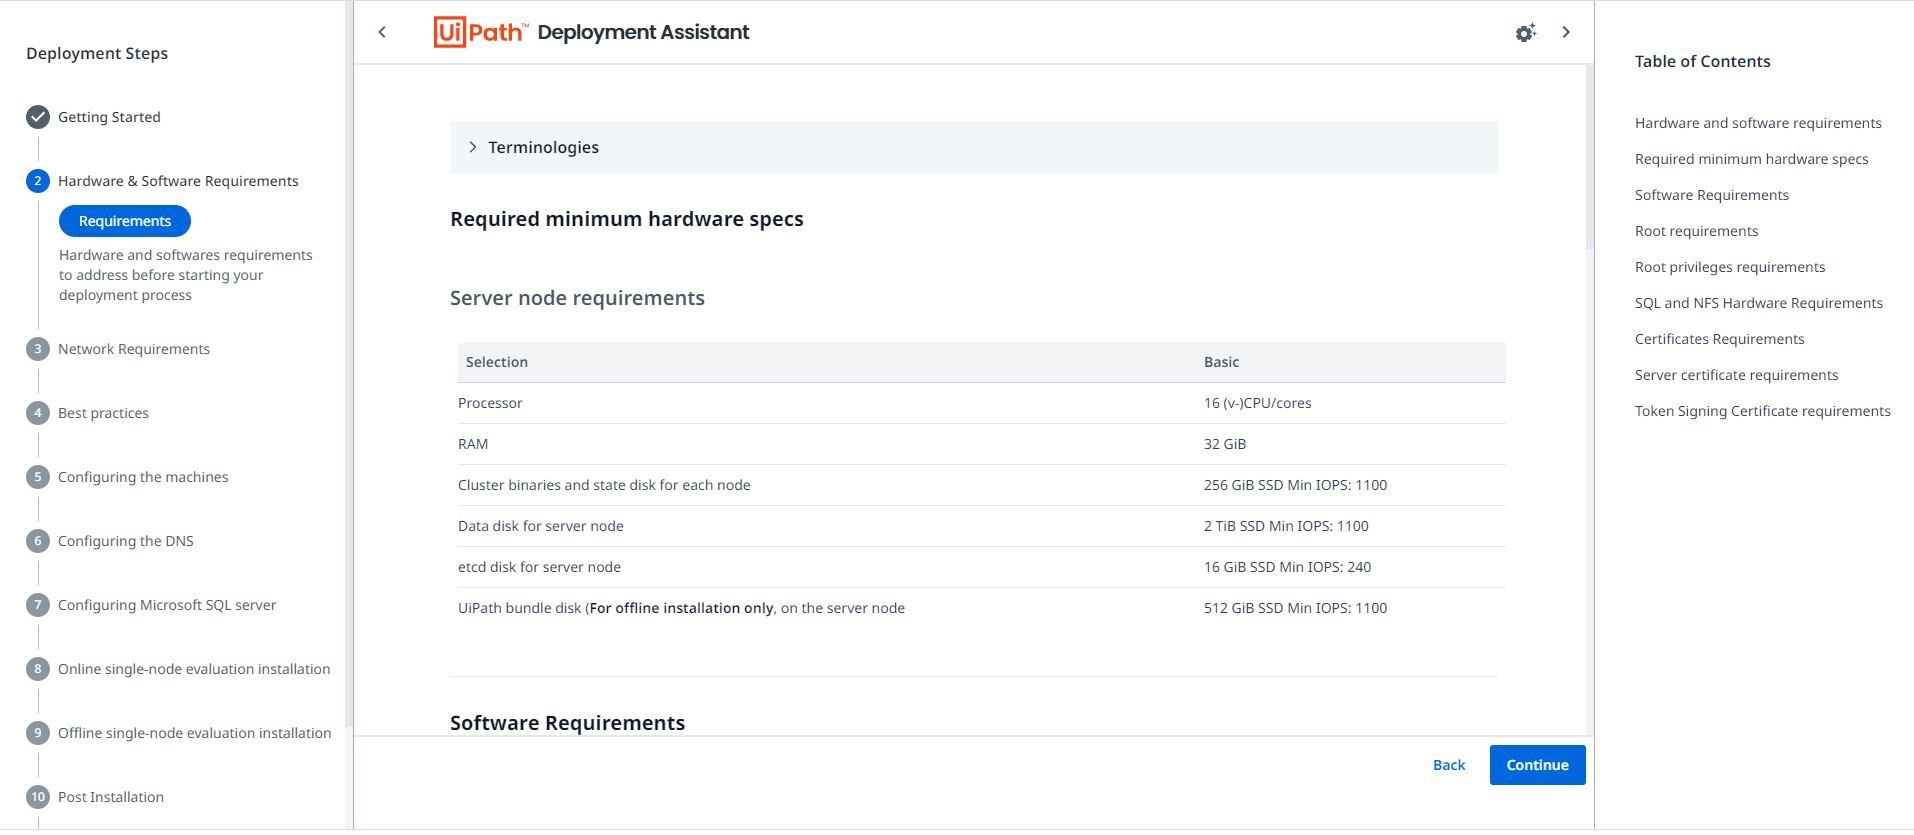The height and width of the screenshot is (835, 1914).
Task: Click step 3 number circle
Action: [38, 349]
